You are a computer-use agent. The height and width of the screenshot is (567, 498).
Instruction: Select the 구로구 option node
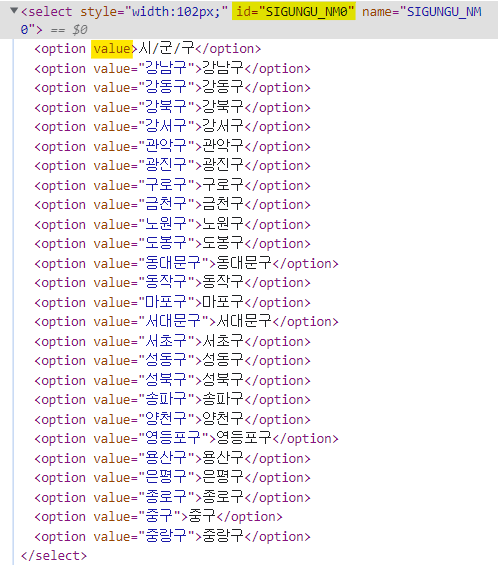click(x=172, y=186)
